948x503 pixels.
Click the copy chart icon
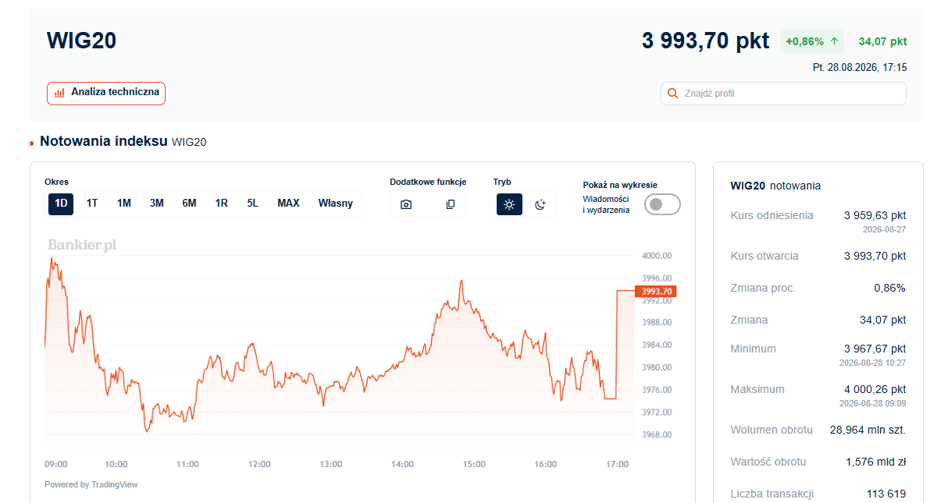450,204
